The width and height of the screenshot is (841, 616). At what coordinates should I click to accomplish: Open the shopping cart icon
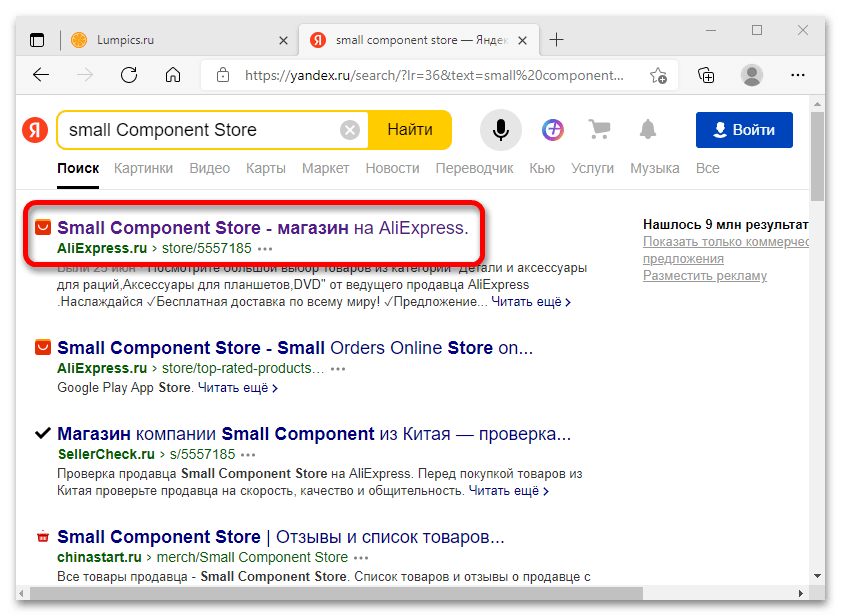[x=599, y=130]
